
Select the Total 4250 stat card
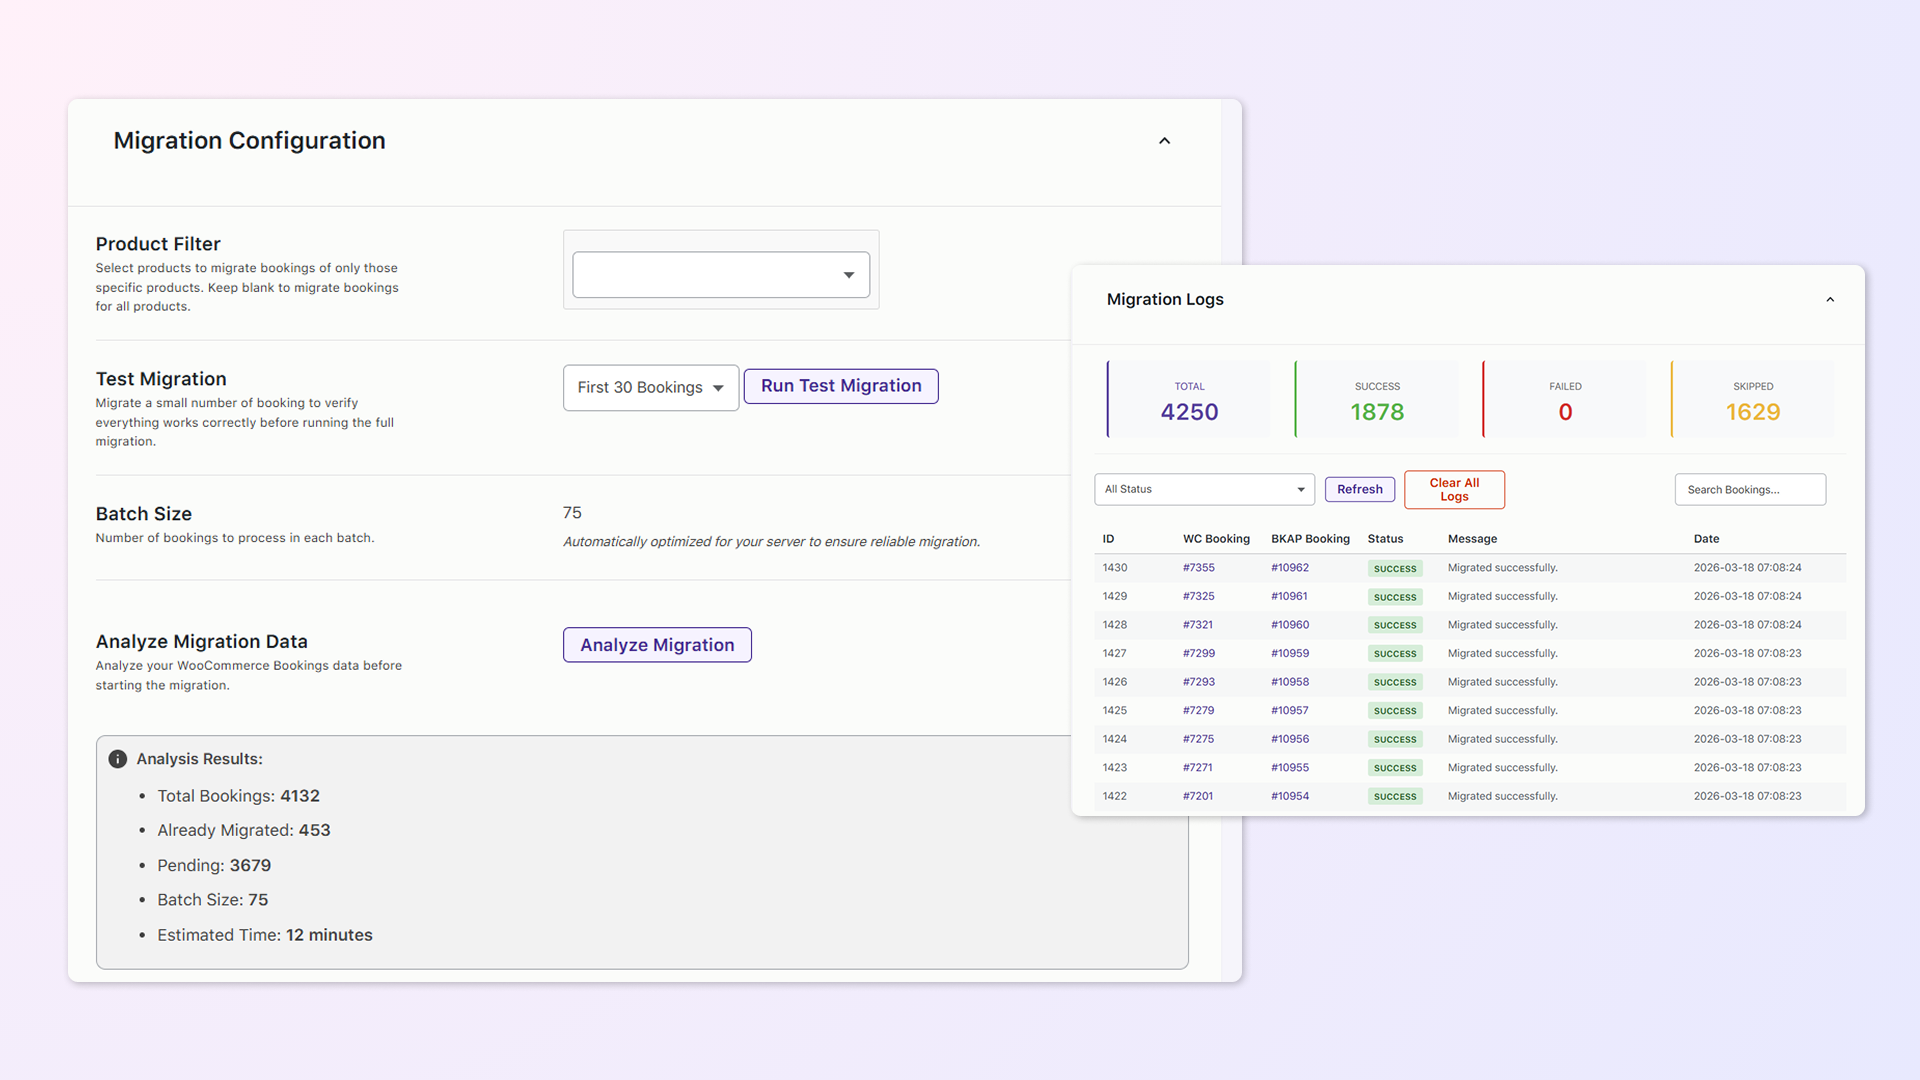pyautogui.click(x=1189, y=400)
